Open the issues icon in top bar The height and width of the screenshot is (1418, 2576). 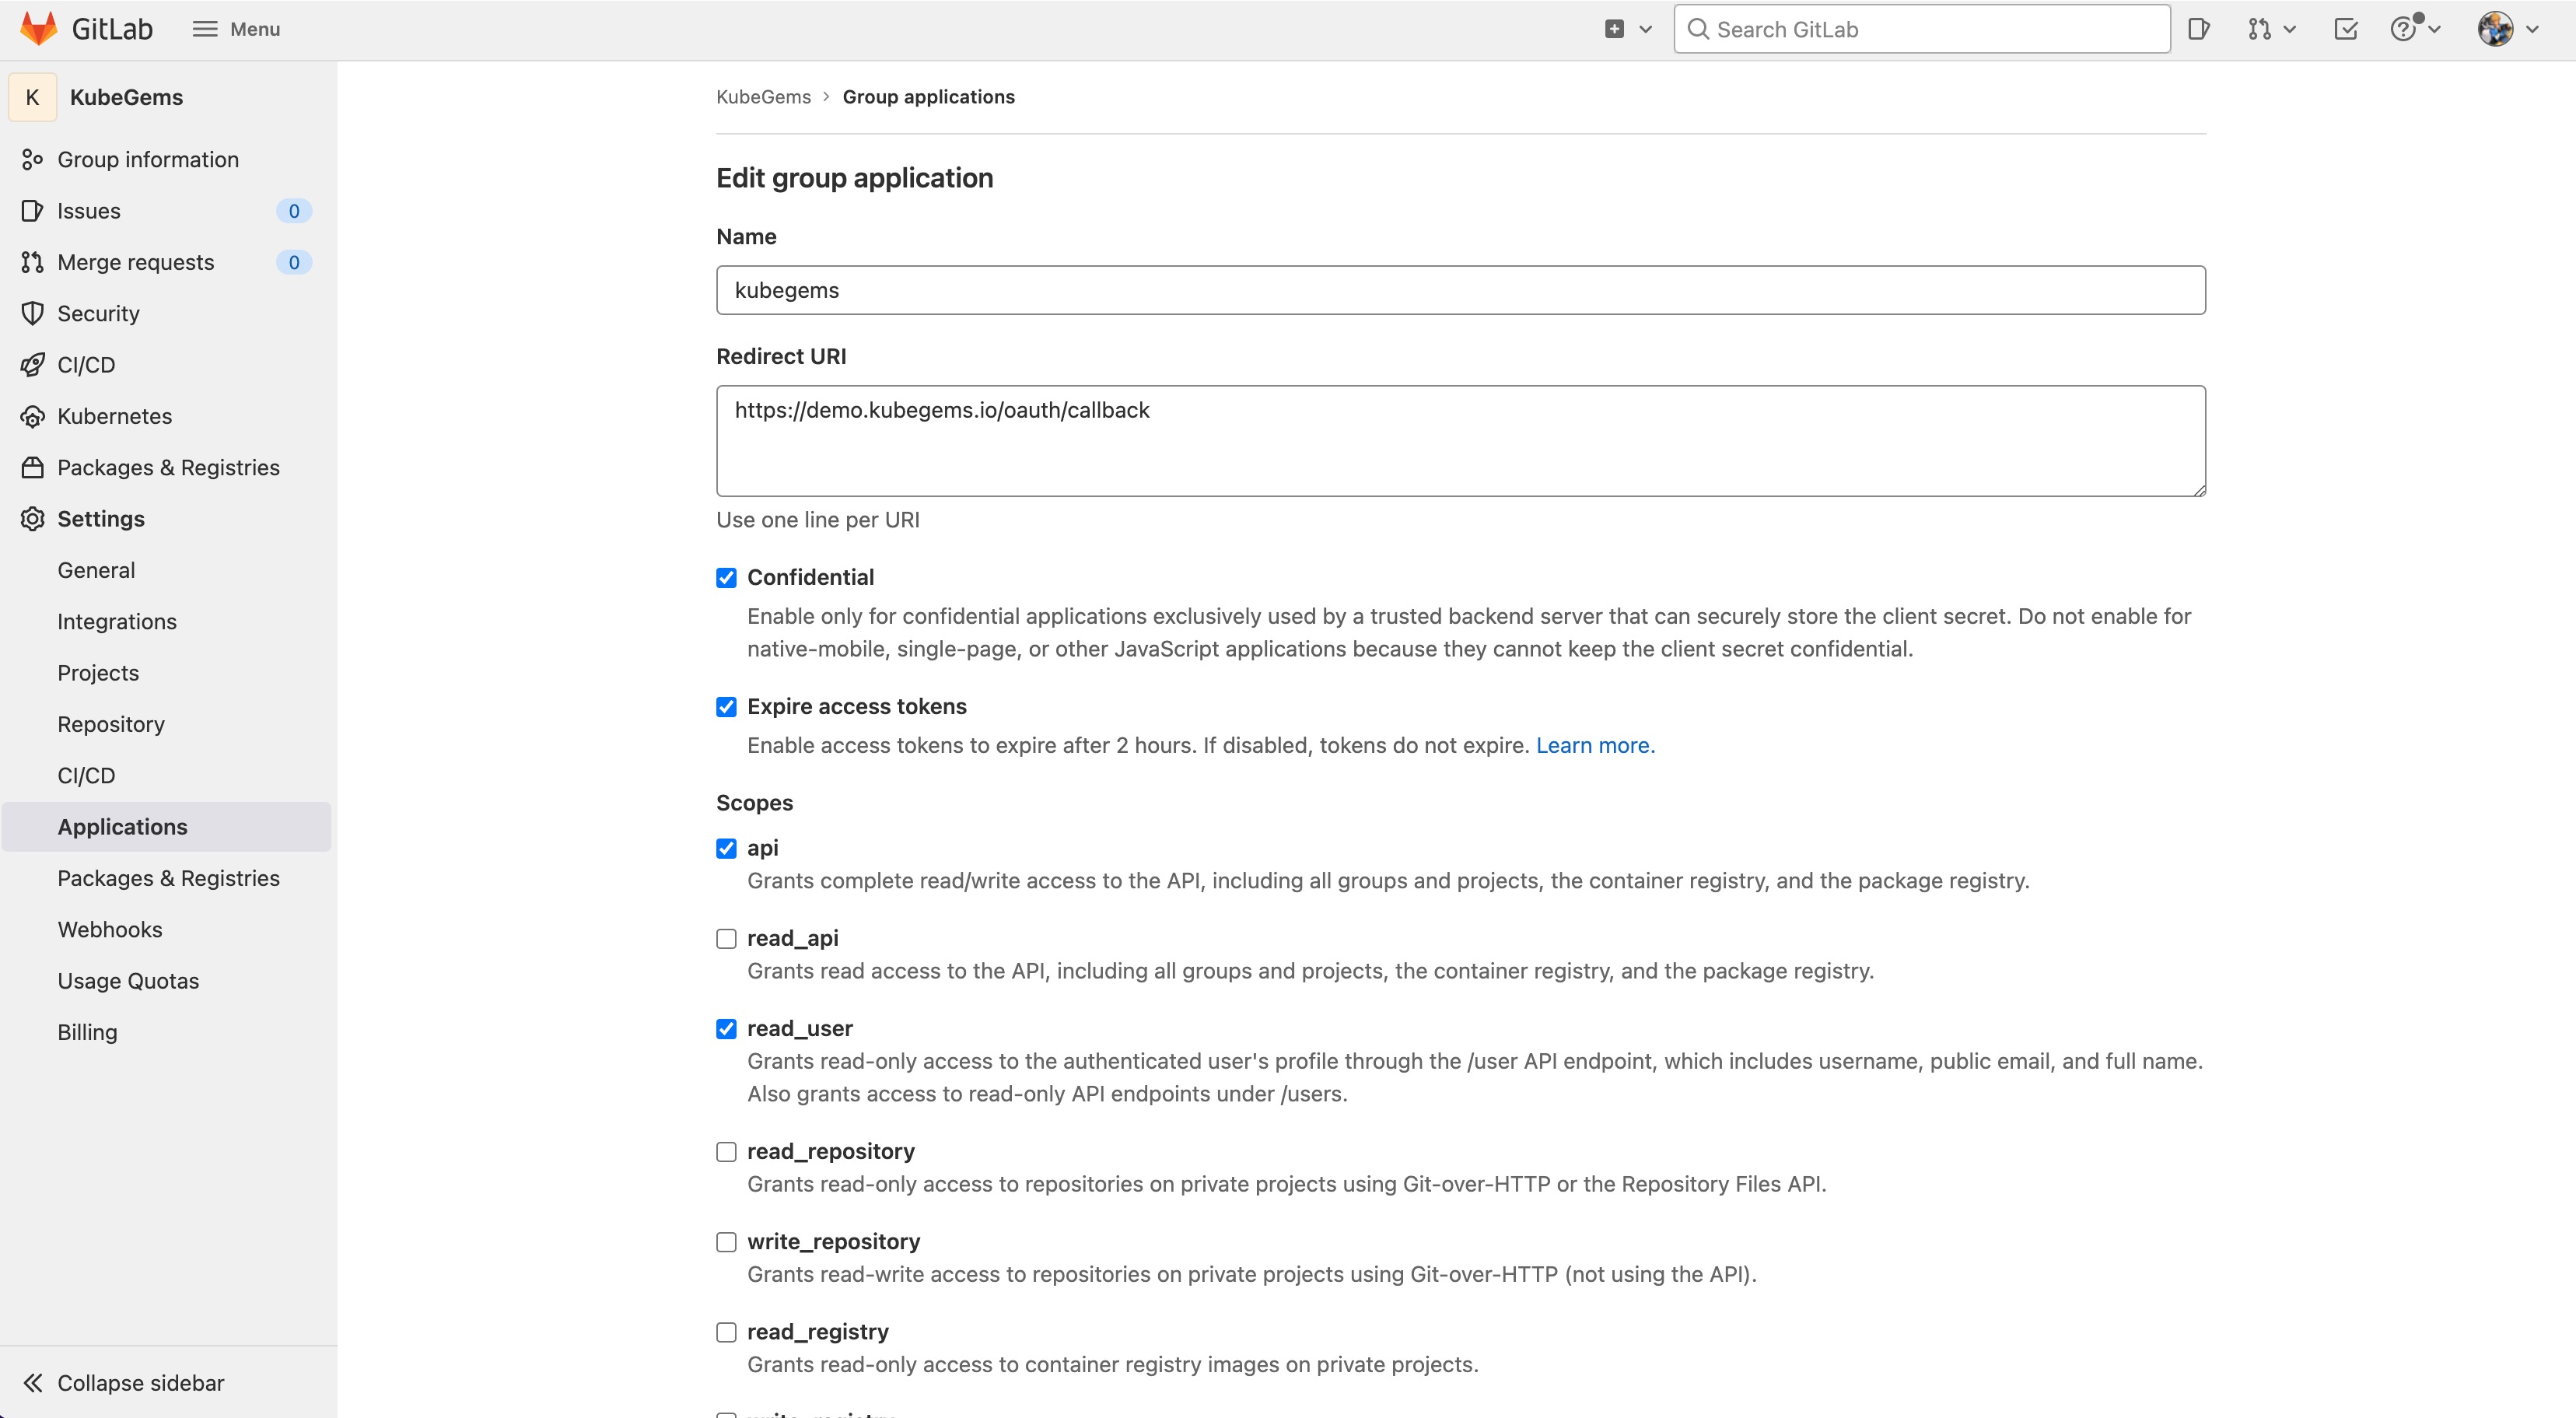2198,29
